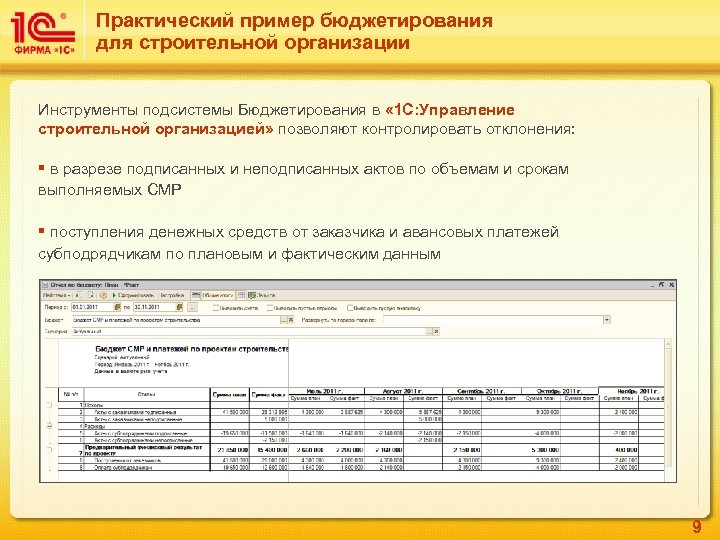This screenshot has height=540, width=720.
Task: Select the Расходы row 4
Action: 361,426
